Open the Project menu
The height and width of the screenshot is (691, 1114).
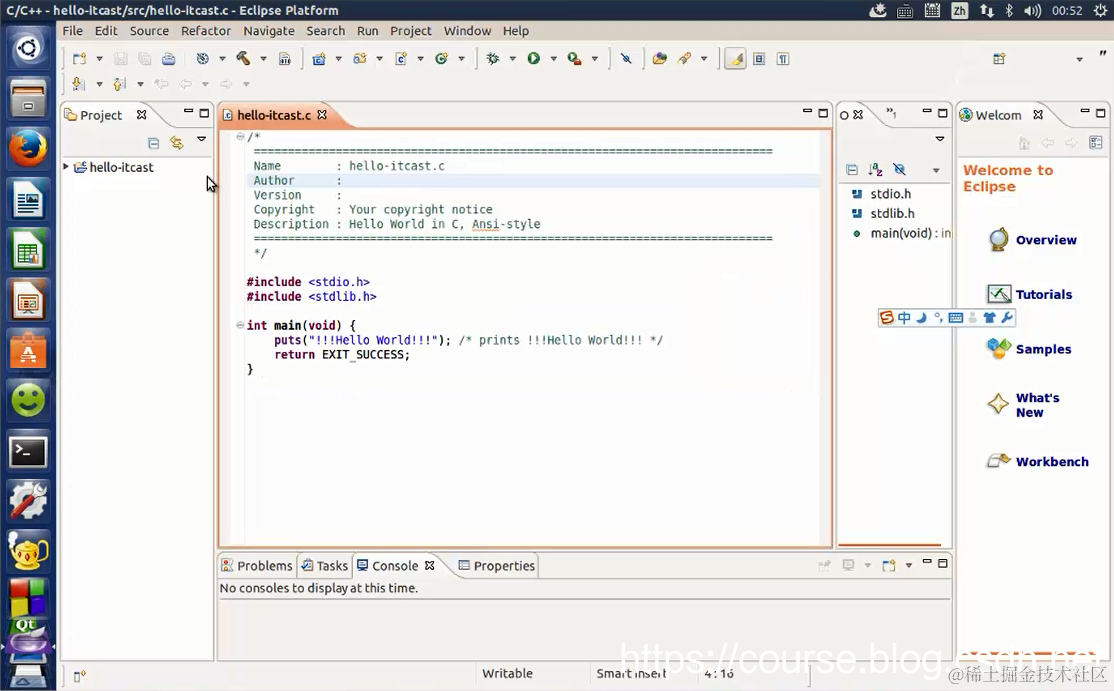pyautogui.click(x=411, y=31)
